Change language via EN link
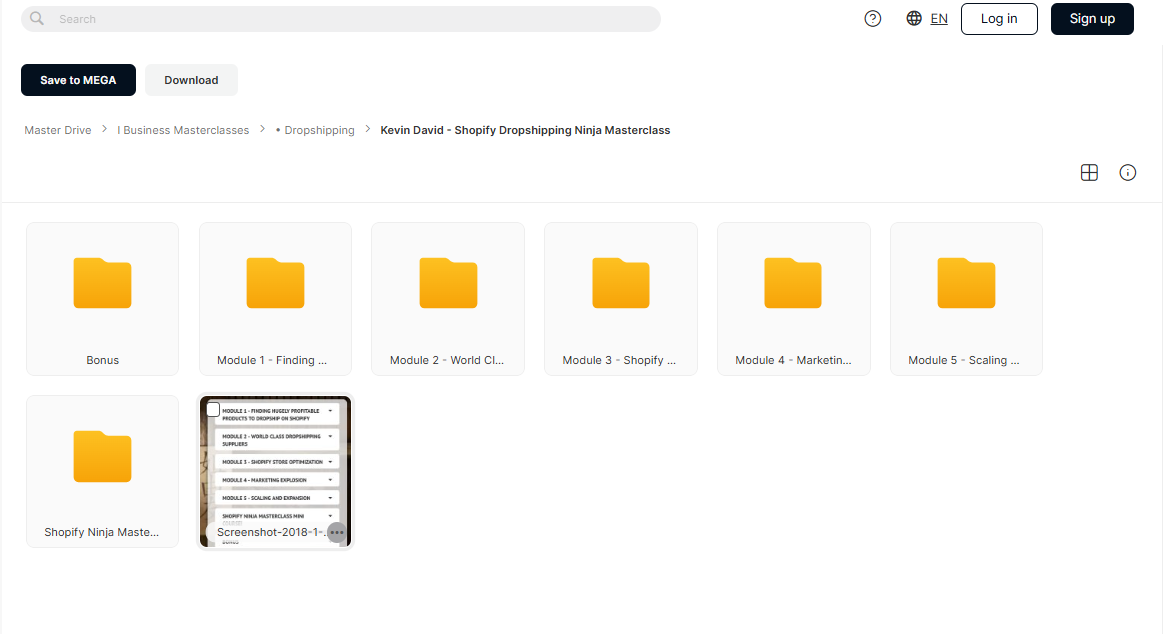 tap(939, 19)
